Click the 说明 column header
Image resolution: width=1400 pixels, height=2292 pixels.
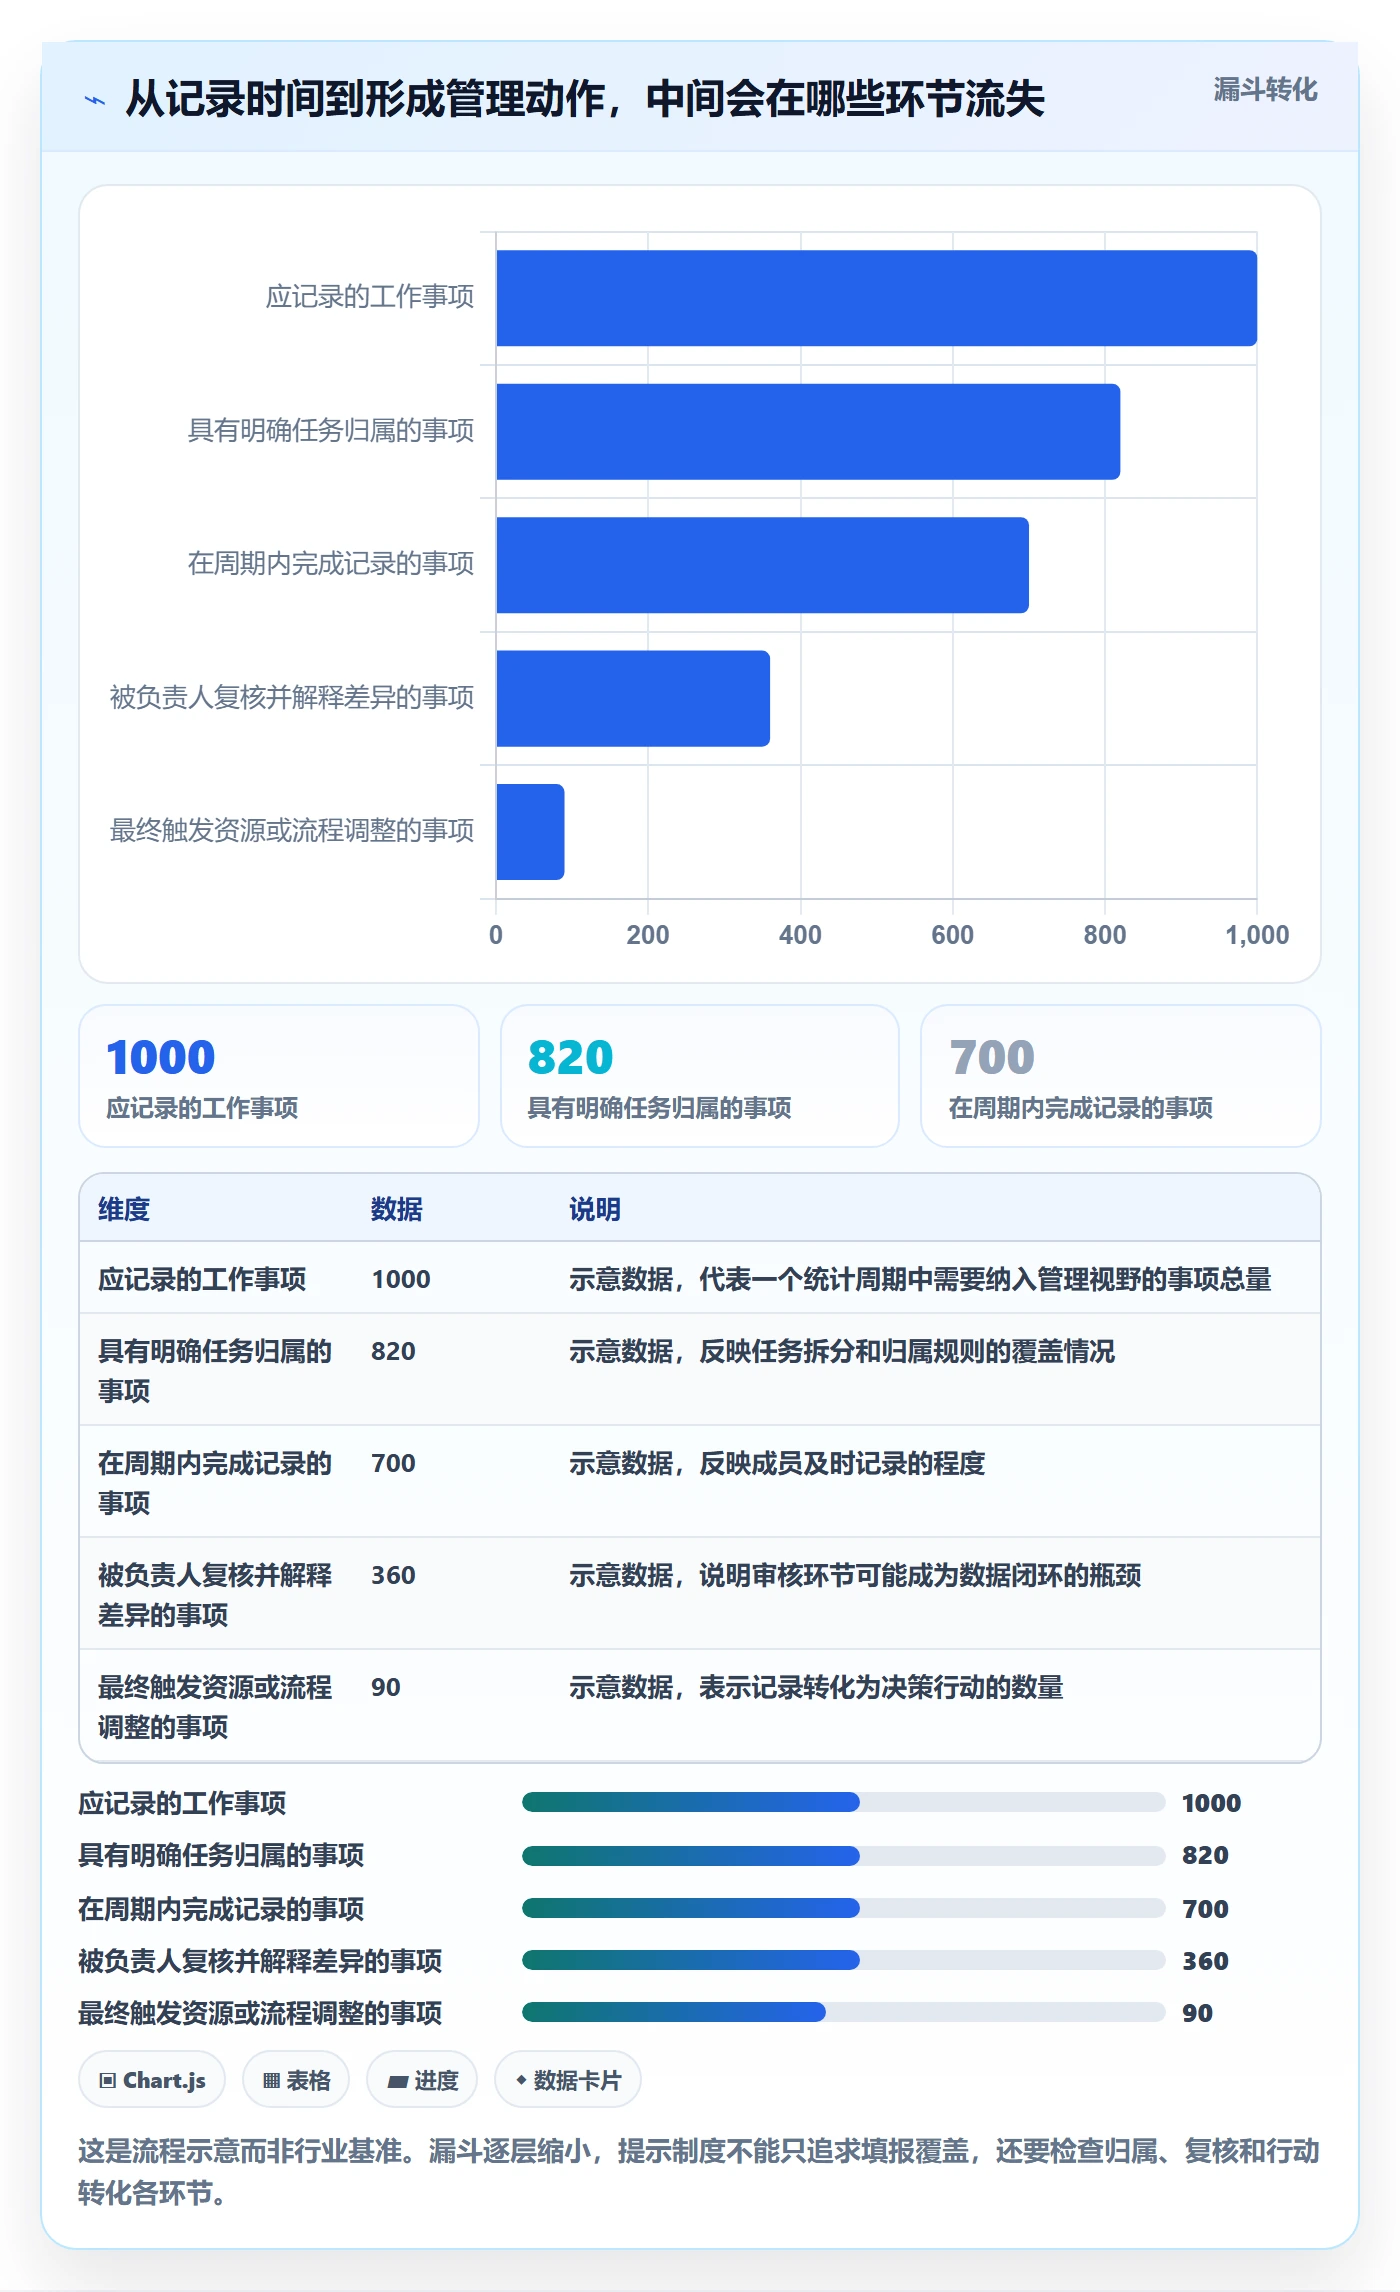595,1209
